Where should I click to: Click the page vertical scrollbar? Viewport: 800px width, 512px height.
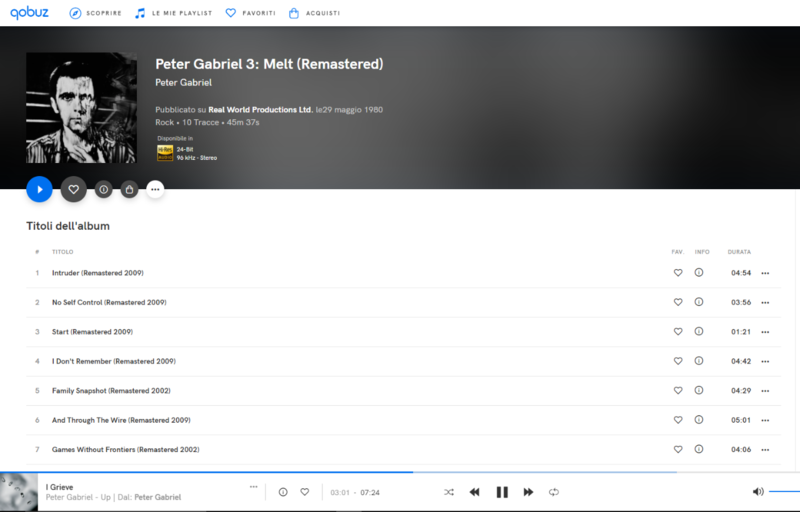pos(797,330)
